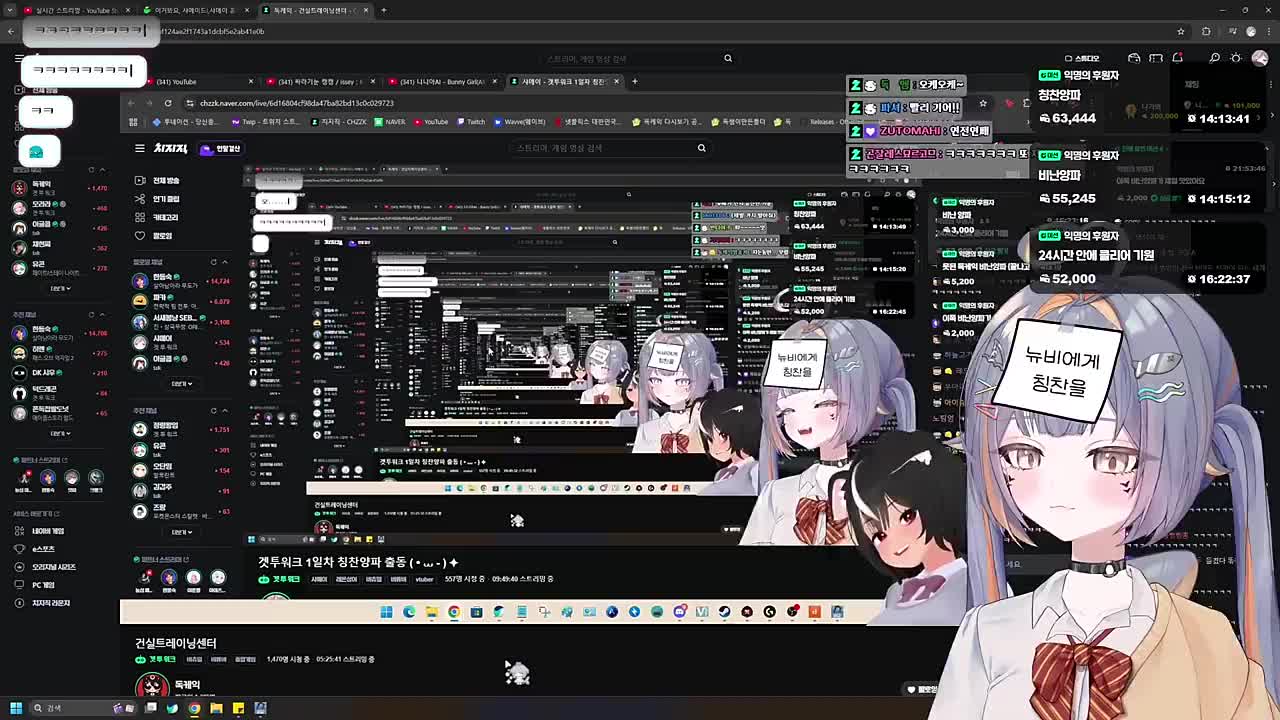
Task: Click the vtuber tag under the stream title
Action: tap(425, 579)
